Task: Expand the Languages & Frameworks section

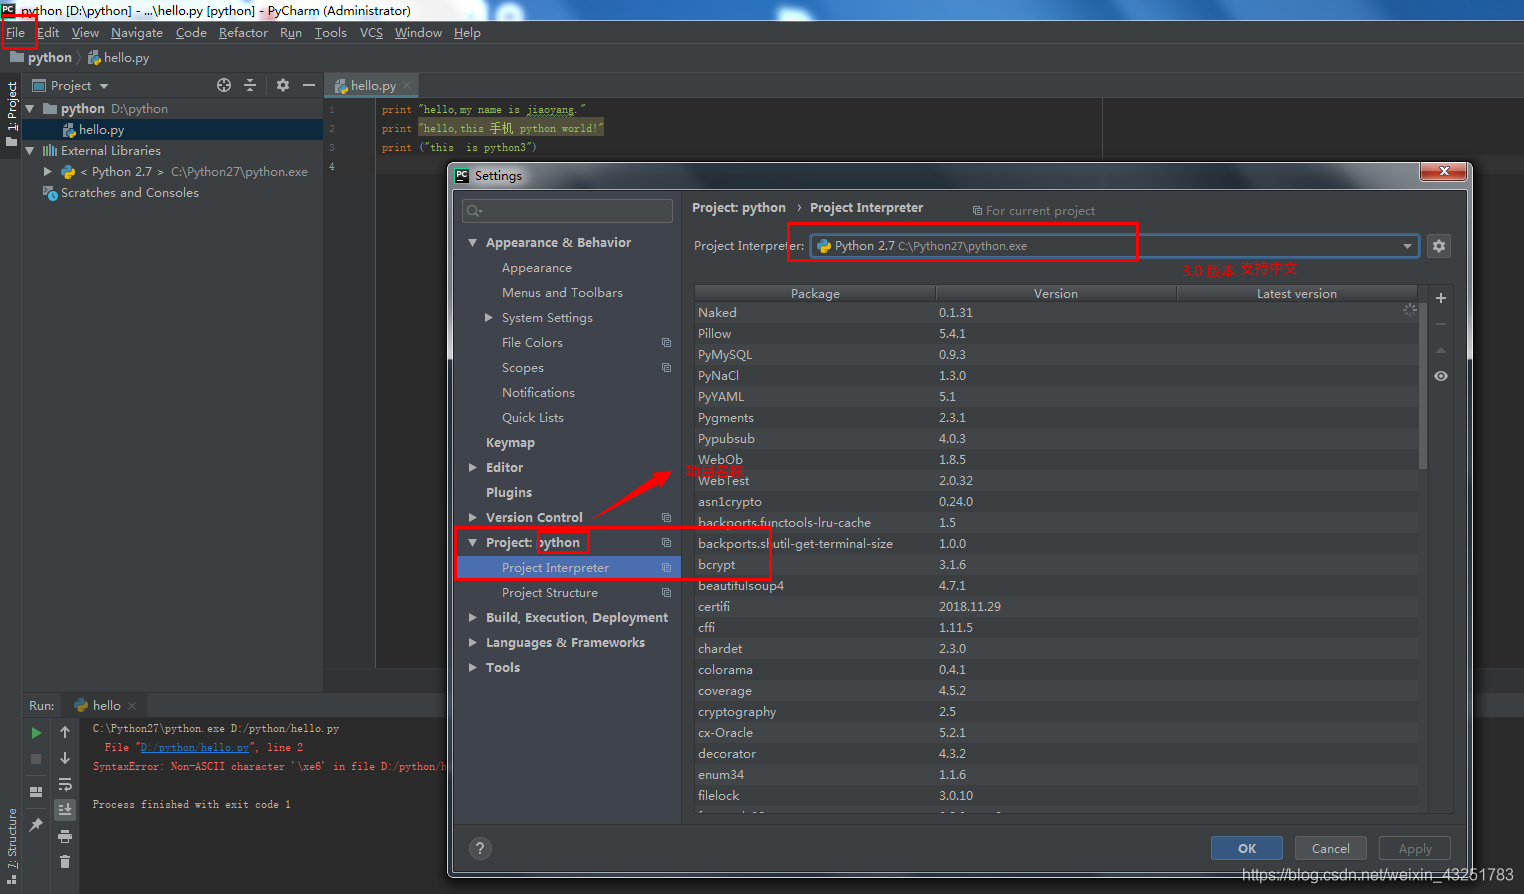Action: click(473, 643)
